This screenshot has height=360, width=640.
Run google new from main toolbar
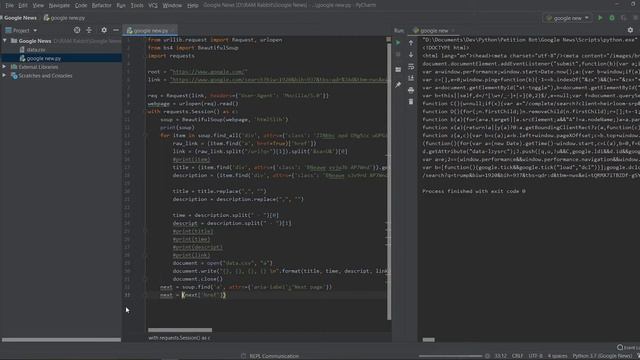point(600,18)
